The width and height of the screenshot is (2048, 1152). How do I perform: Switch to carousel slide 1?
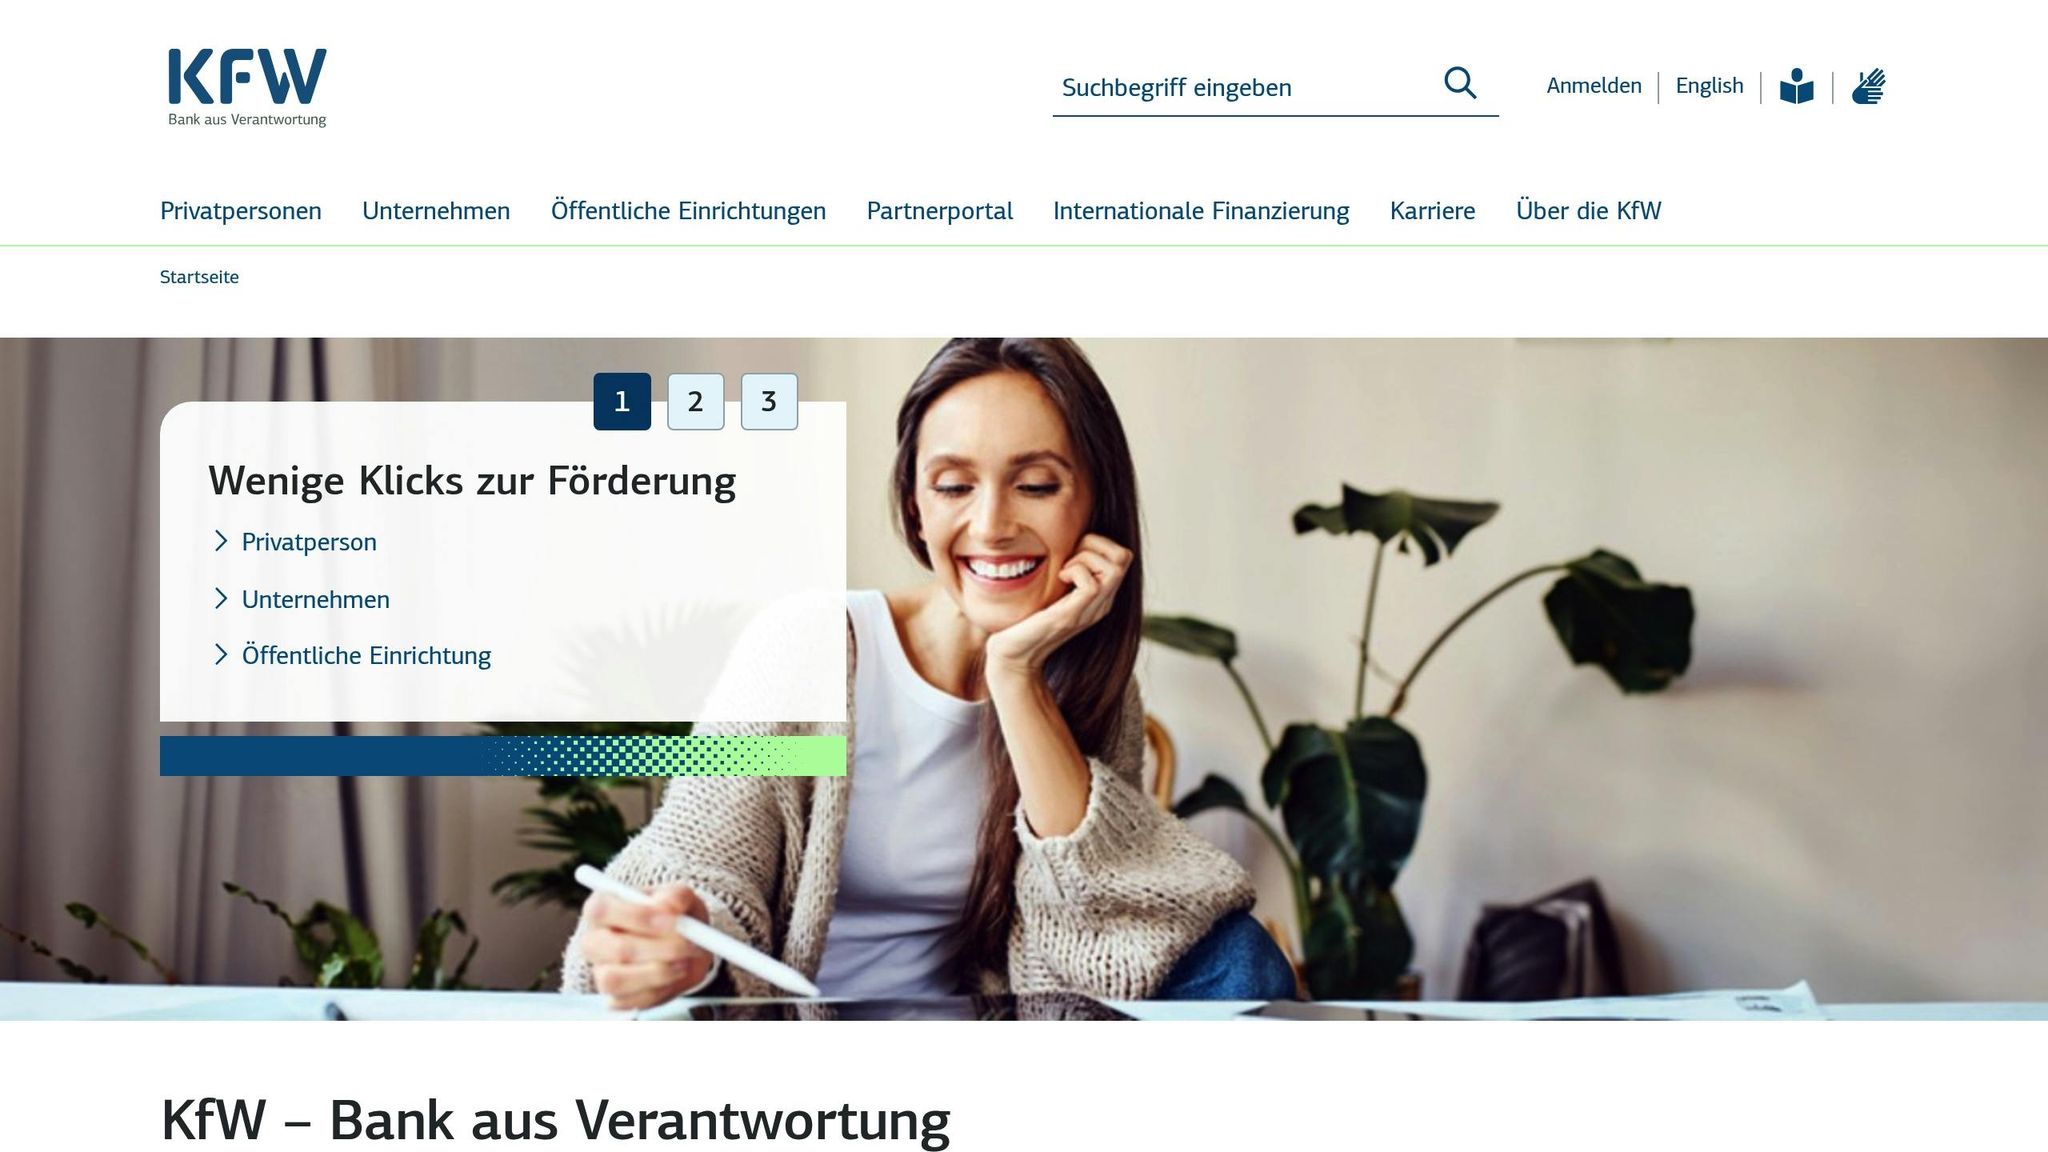click(x=622, y=402)
